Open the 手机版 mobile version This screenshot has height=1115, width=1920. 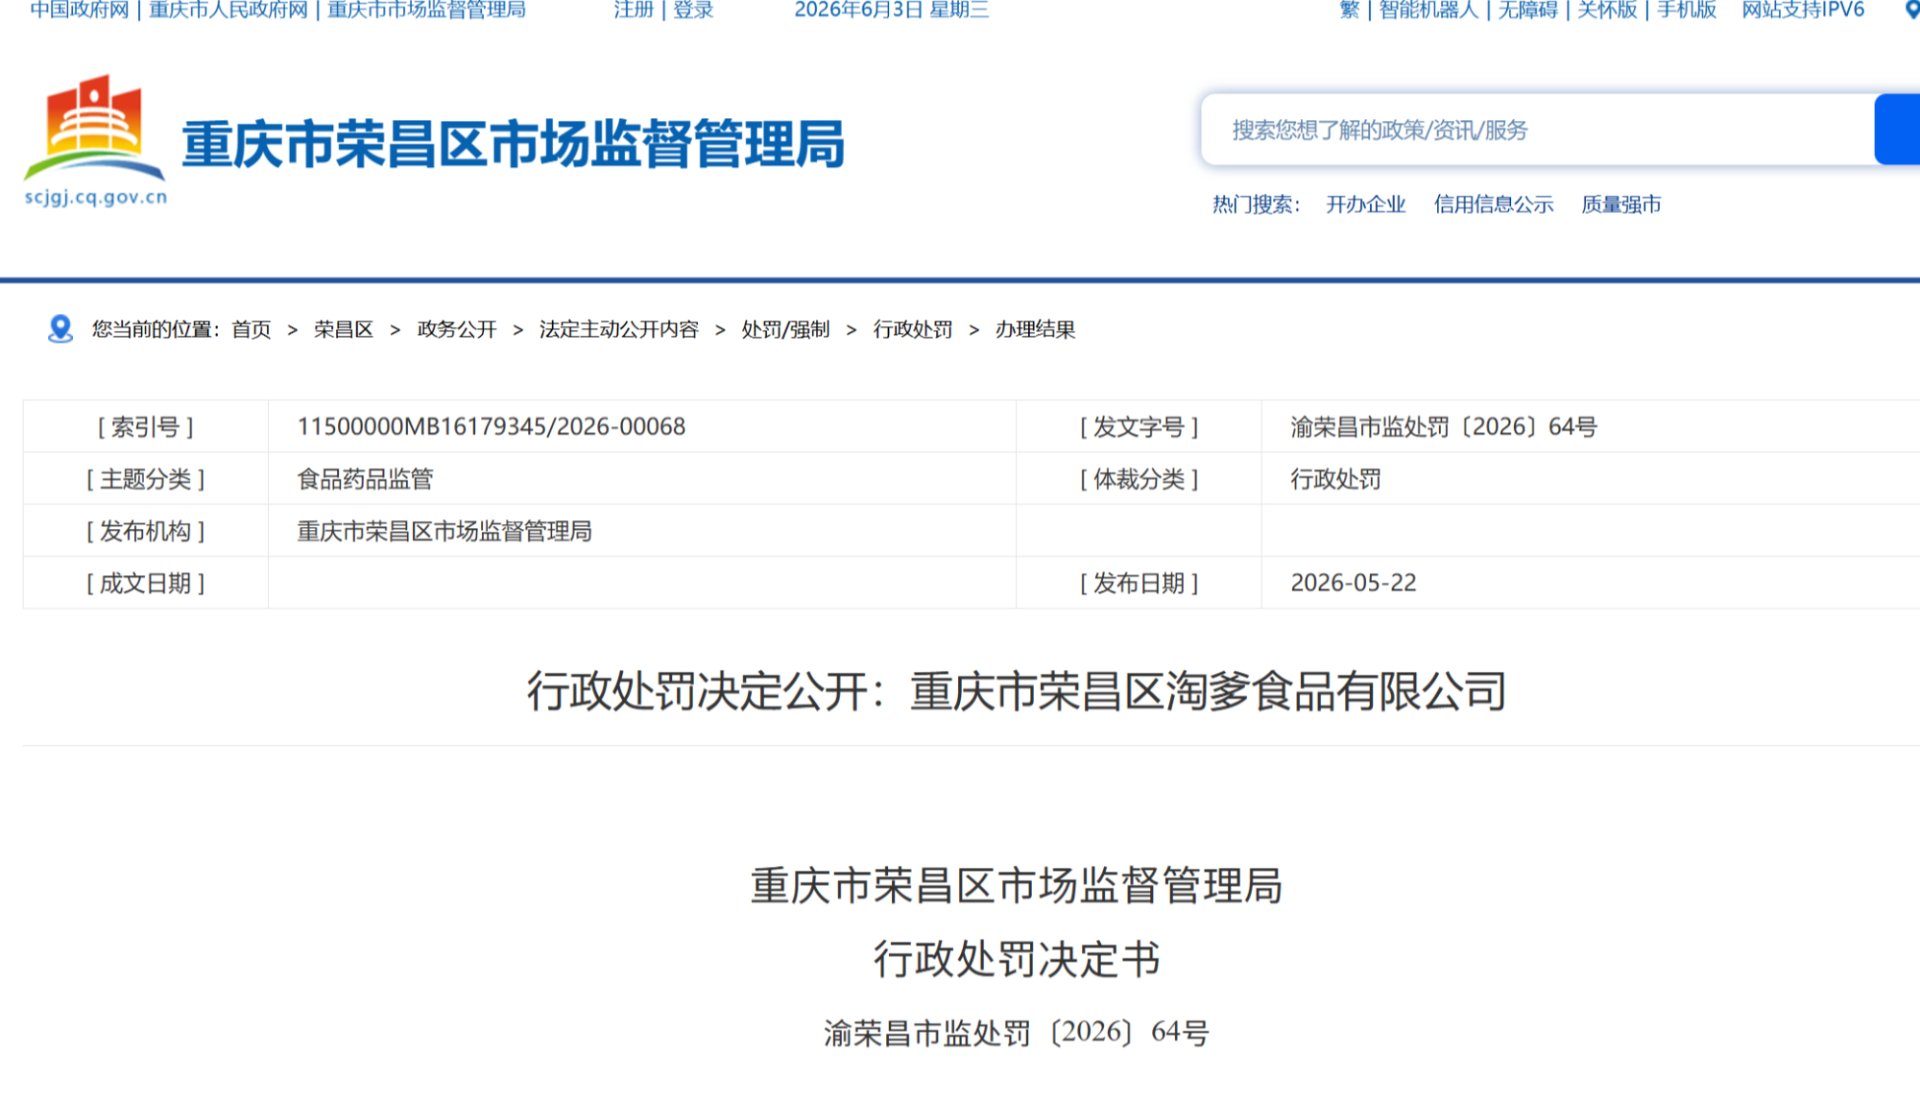pyautogui.click(x=1686, y=10)
